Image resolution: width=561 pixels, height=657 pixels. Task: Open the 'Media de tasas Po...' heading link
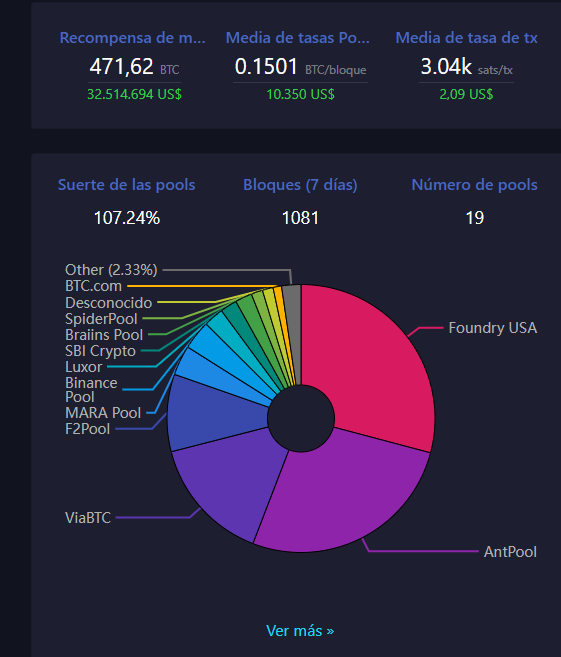(297, 38)
